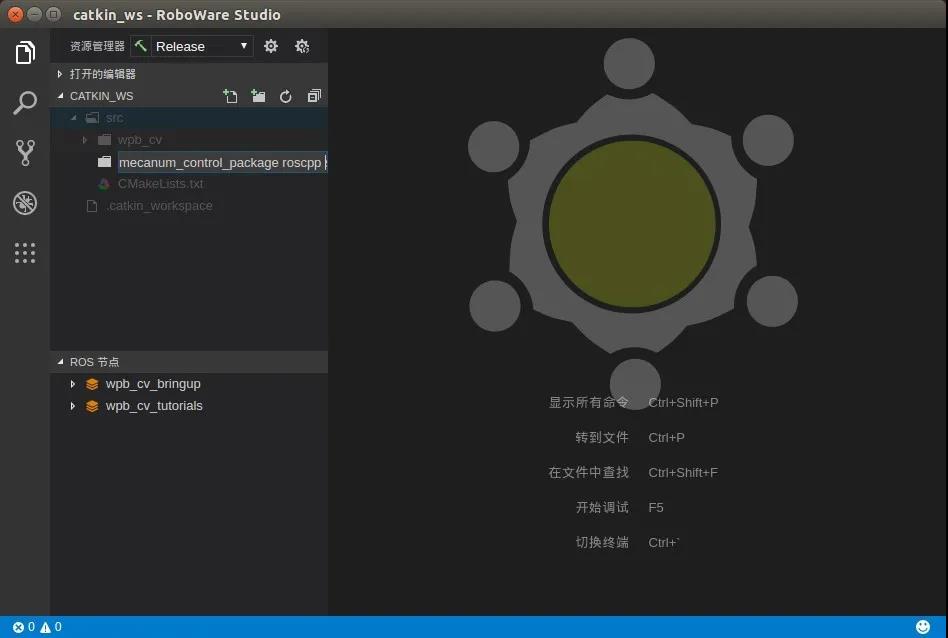Minimize the RoboWare Studio window
The height and width of the screenshot is (638, 948).
34,14
